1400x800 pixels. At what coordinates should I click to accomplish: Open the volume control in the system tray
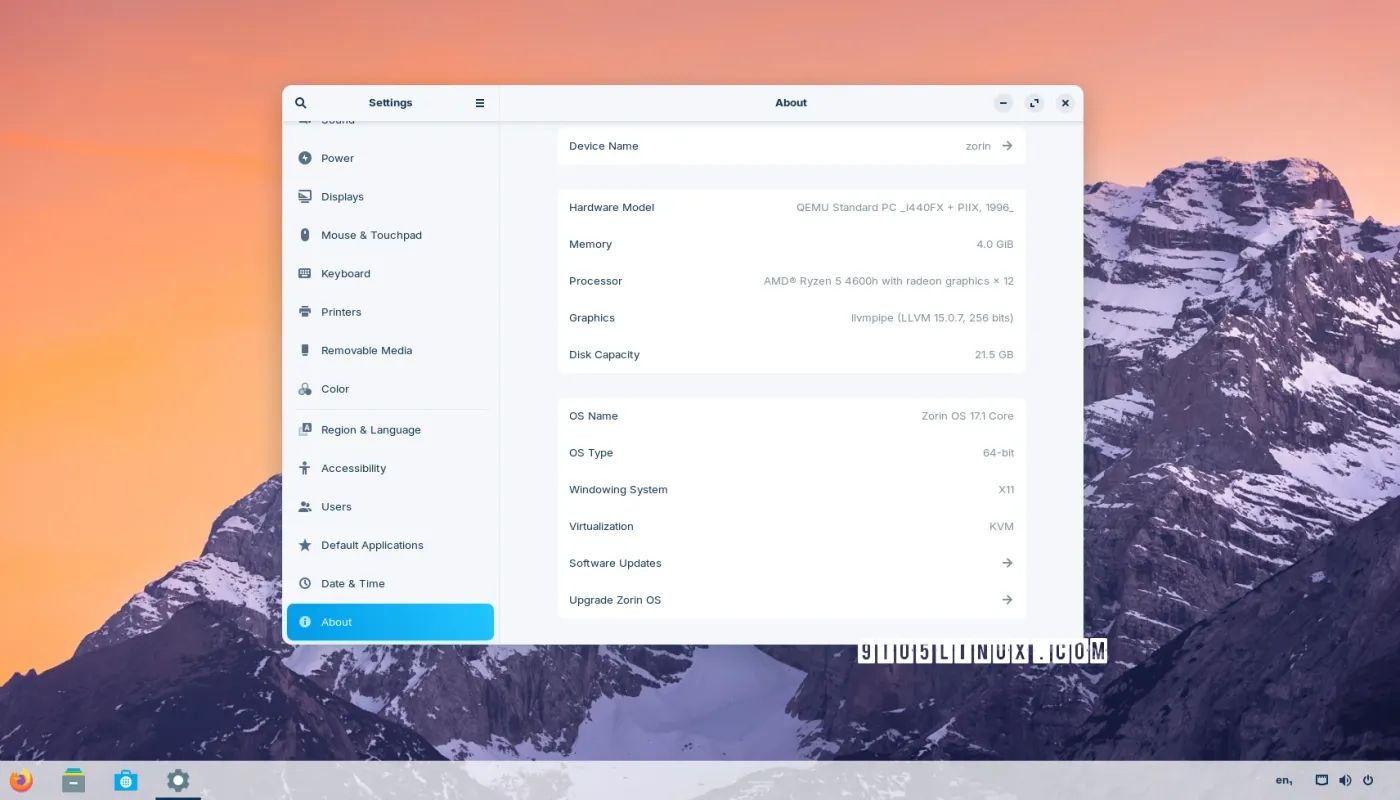[1345, 780]
